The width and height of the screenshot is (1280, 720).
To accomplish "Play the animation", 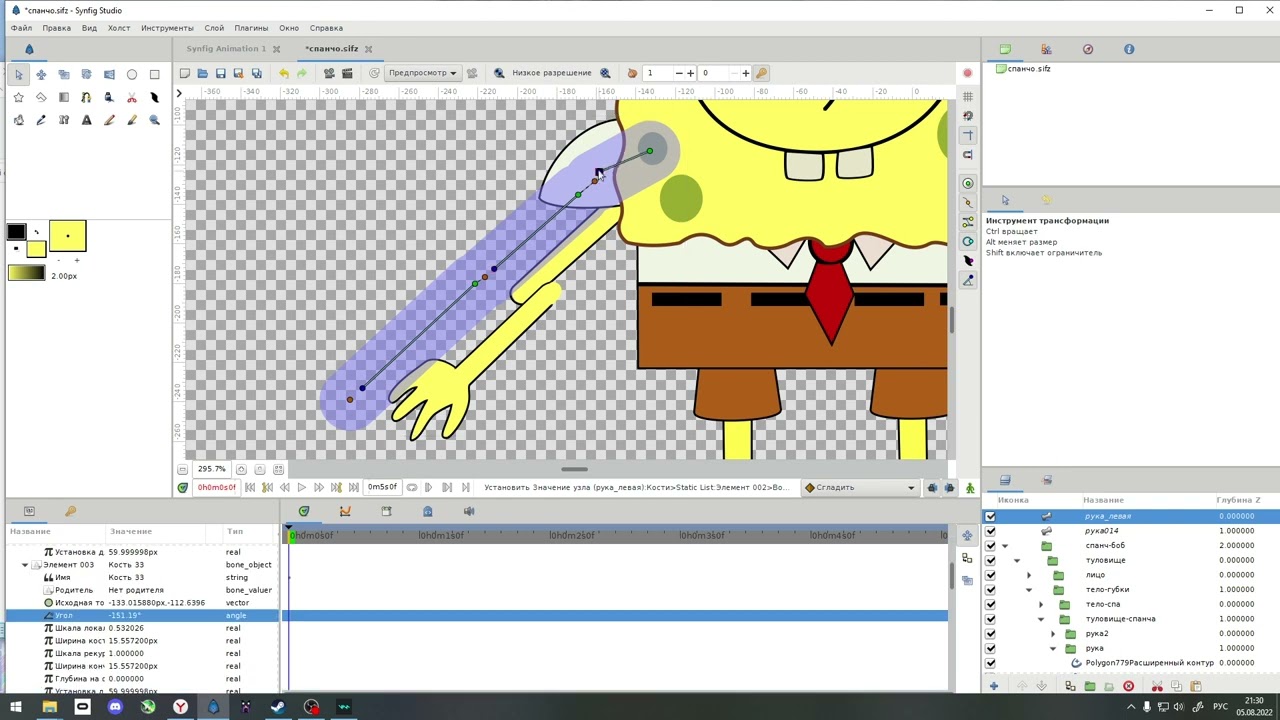I will (x=301, y=488).
